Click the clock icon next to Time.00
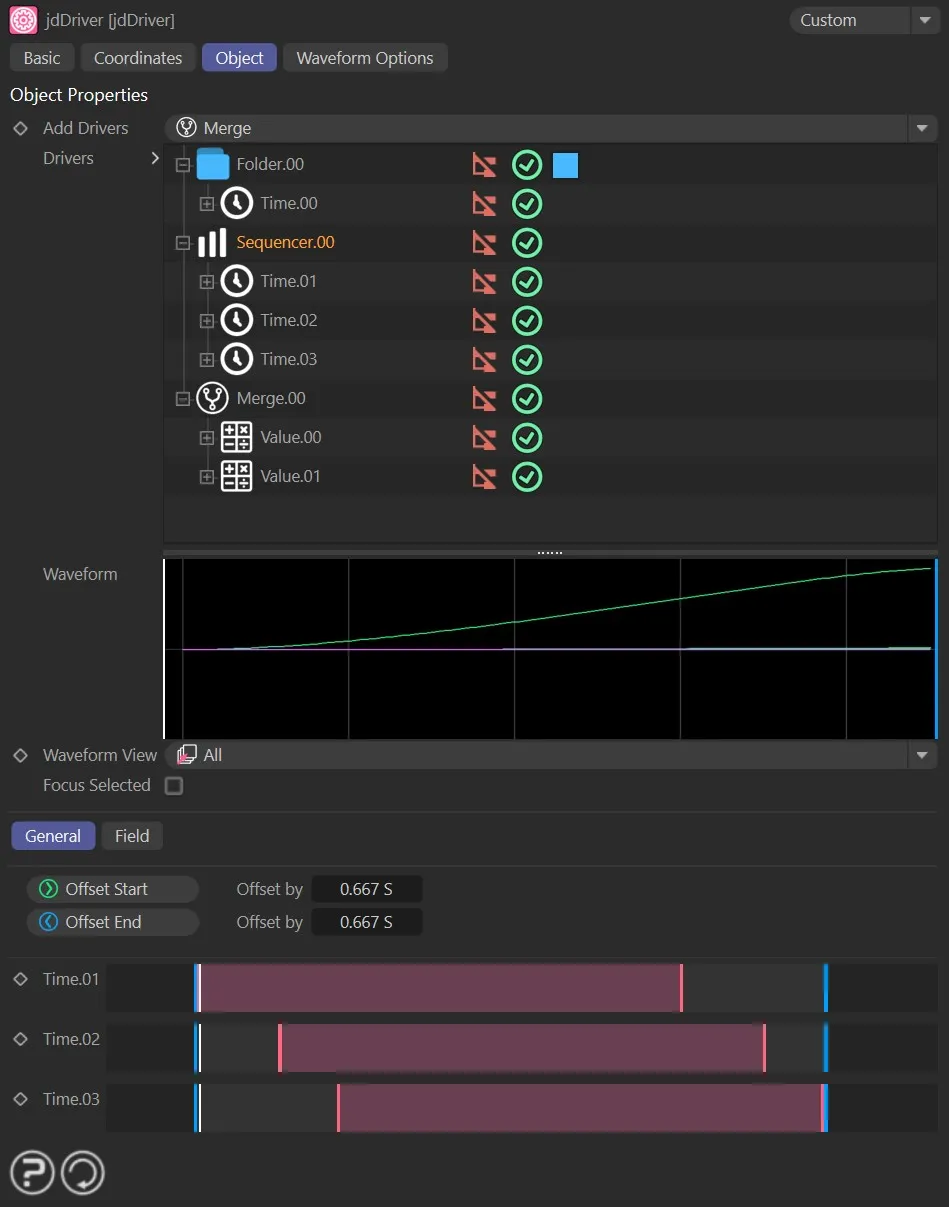 tap(236, 203)
